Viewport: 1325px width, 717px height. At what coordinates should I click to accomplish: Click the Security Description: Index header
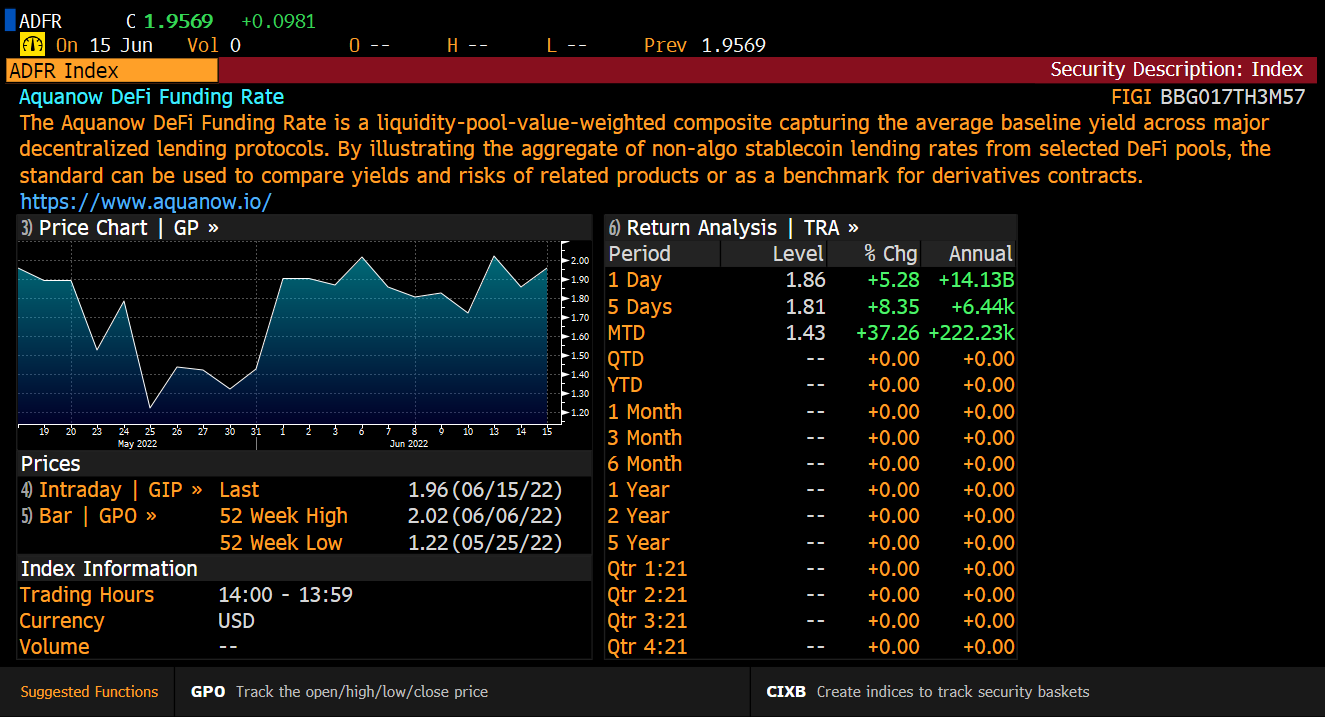click(1177, 70)
